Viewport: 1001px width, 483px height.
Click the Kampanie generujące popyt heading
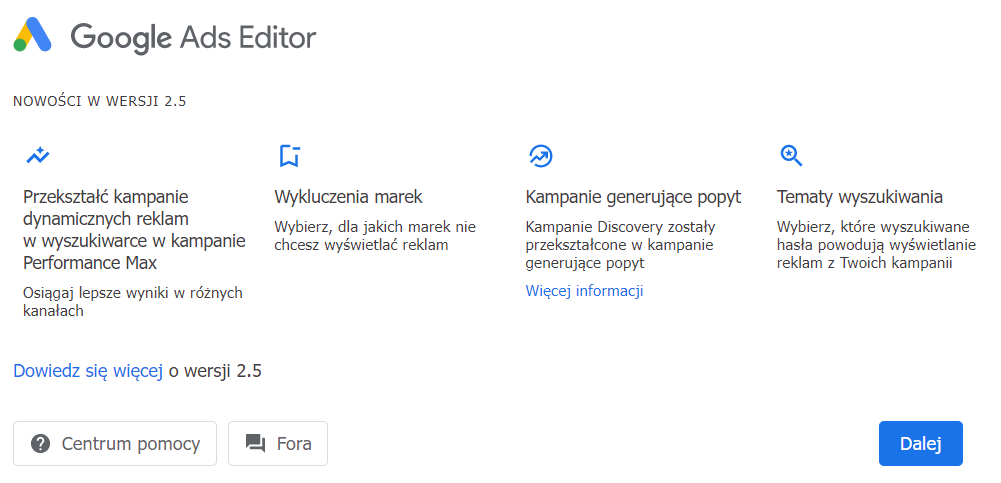[x=633, y=197]
